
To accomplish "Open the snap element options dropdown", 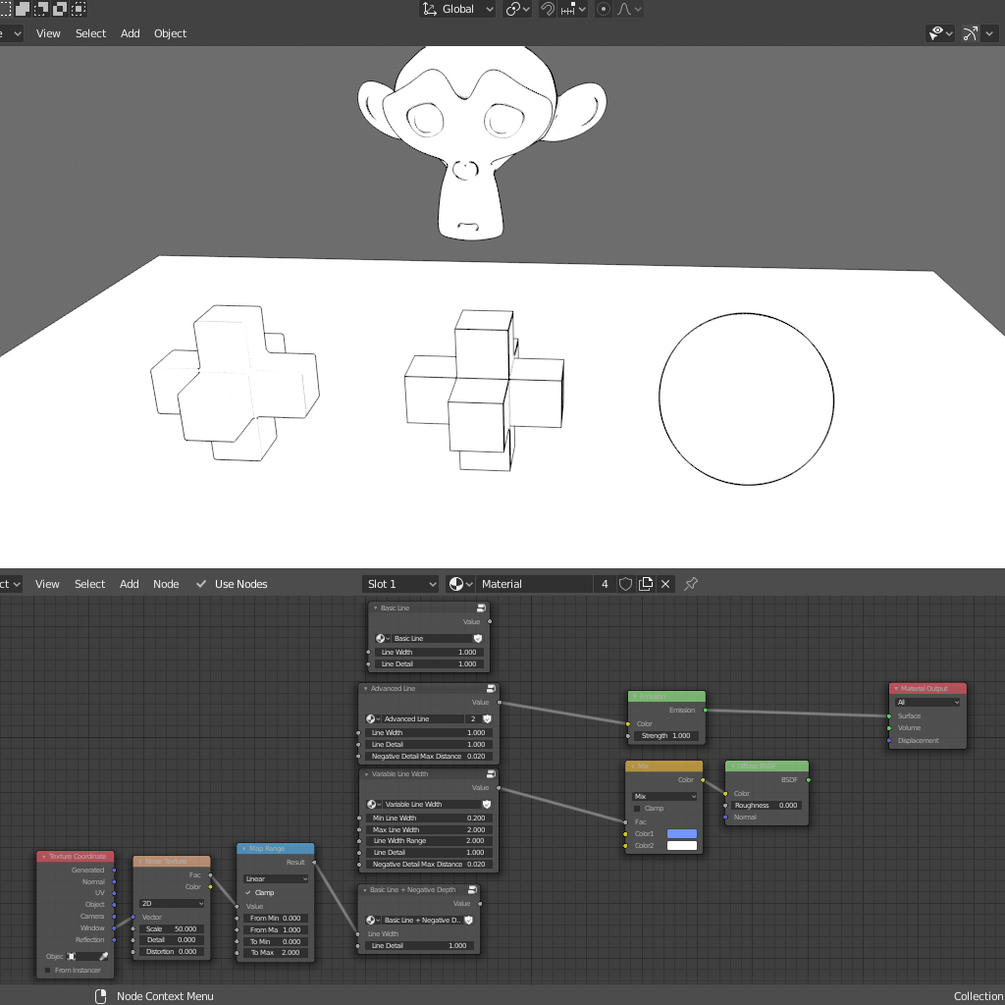I will (x=573, y=9).
